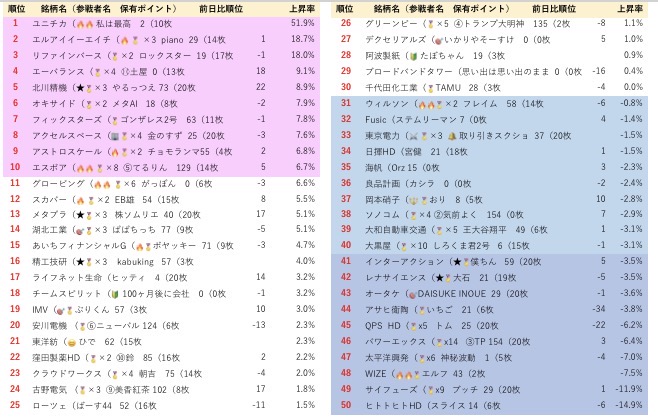Select the フィックスターズ entry
Viewport: 658px width, 417px height.
pyautogui.click(x=70, y=119)
